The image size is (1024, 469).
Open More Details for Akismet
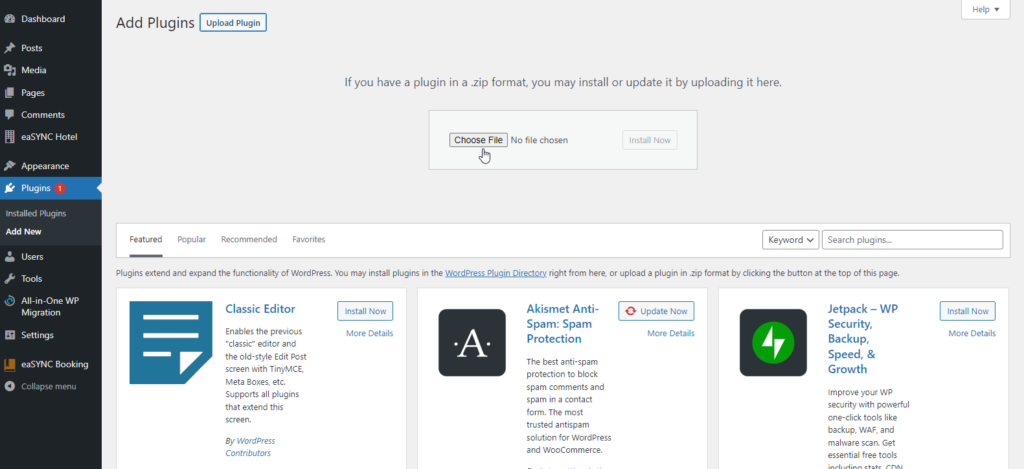coord(671,333)
